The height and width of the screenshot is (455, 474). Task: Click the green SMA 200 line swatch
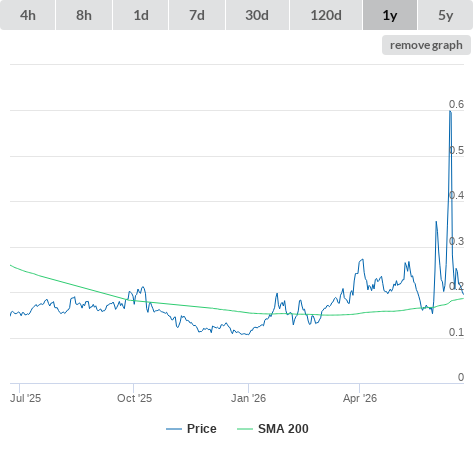tap(245, 429)
